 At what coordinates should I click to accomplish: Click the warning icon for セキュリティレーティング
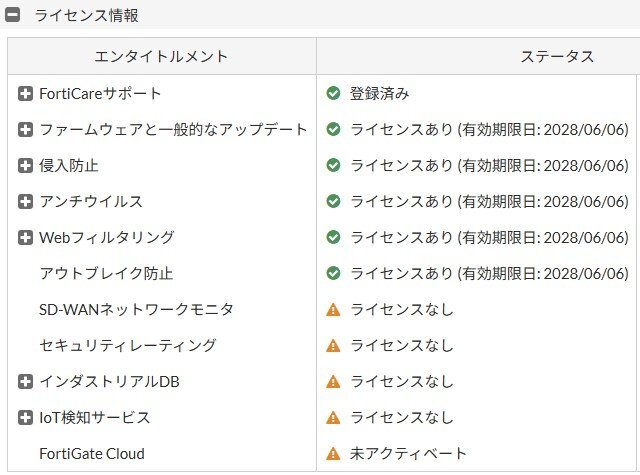334,345
